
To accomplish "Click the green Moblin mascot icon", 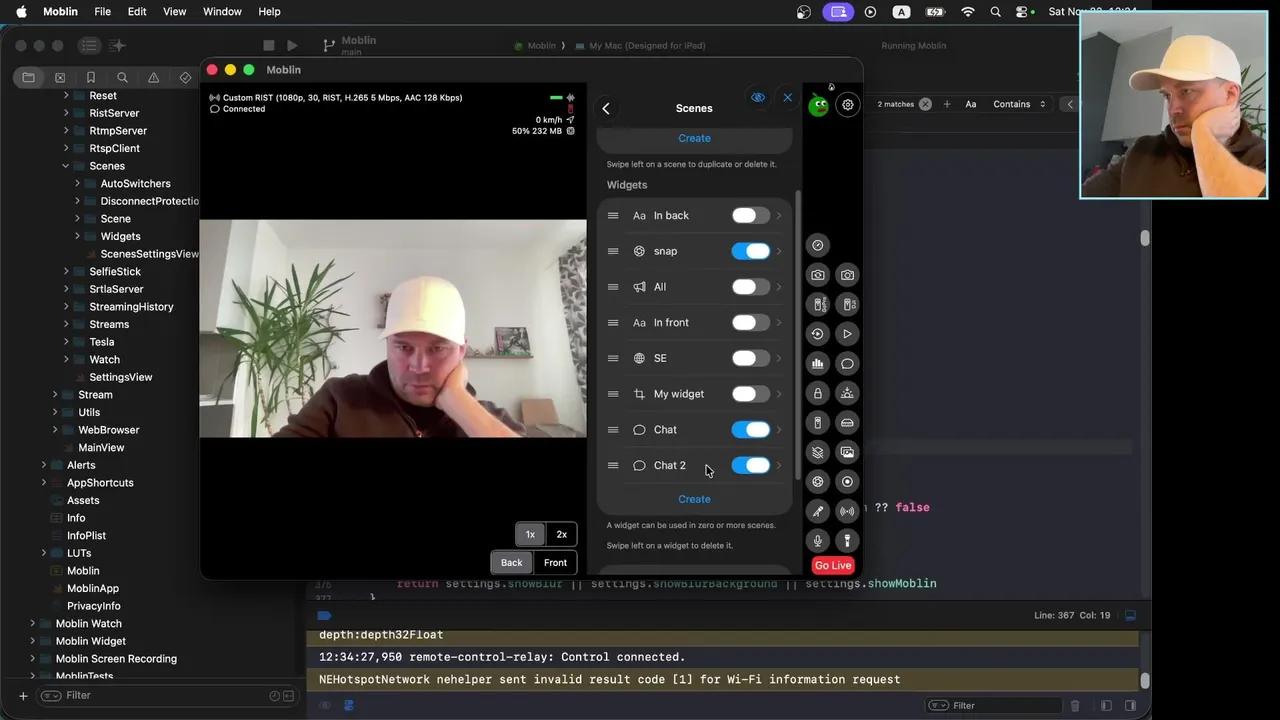I will pyautogui.click(x=818, y=104).
